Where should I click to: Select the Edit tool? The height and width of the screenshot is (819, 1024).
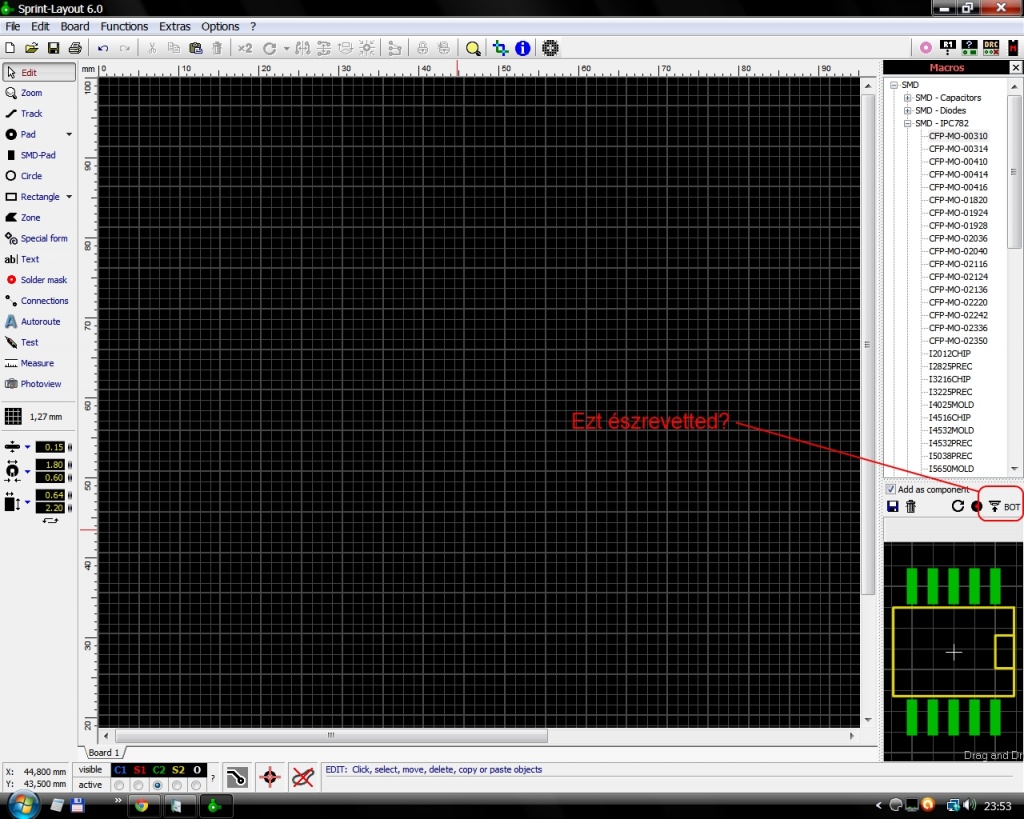[x=39, y=72]
